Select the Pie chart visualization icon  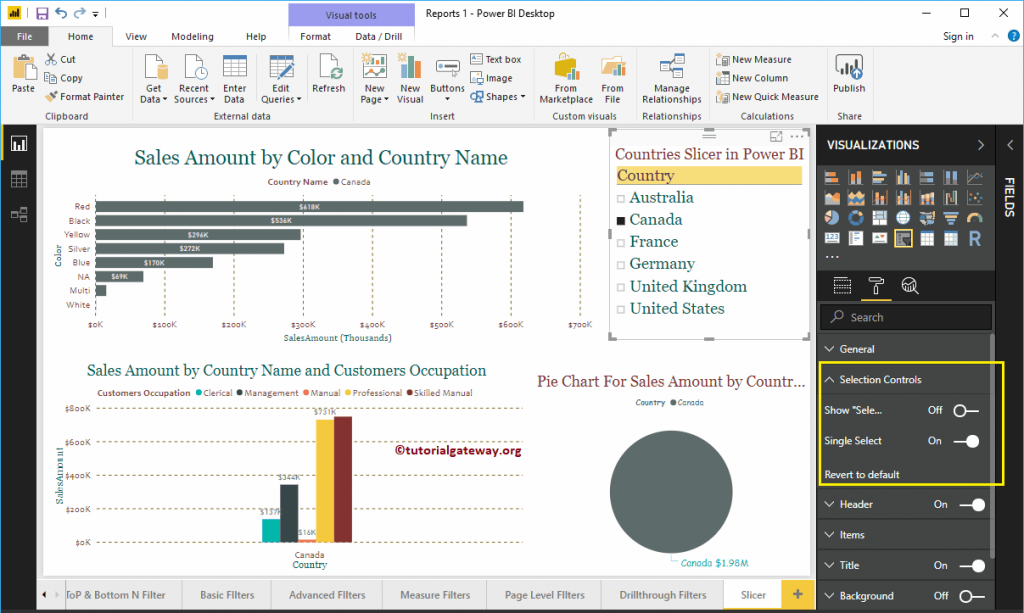click(x=832, y=216)
